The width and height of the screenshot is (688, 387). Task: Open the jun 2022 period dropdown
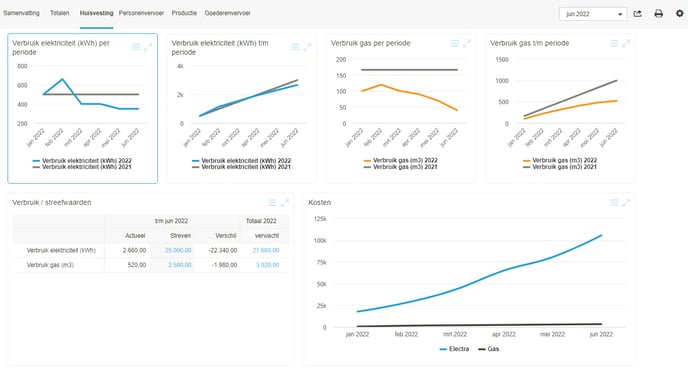pyautogui.click(x=593, y=14)
